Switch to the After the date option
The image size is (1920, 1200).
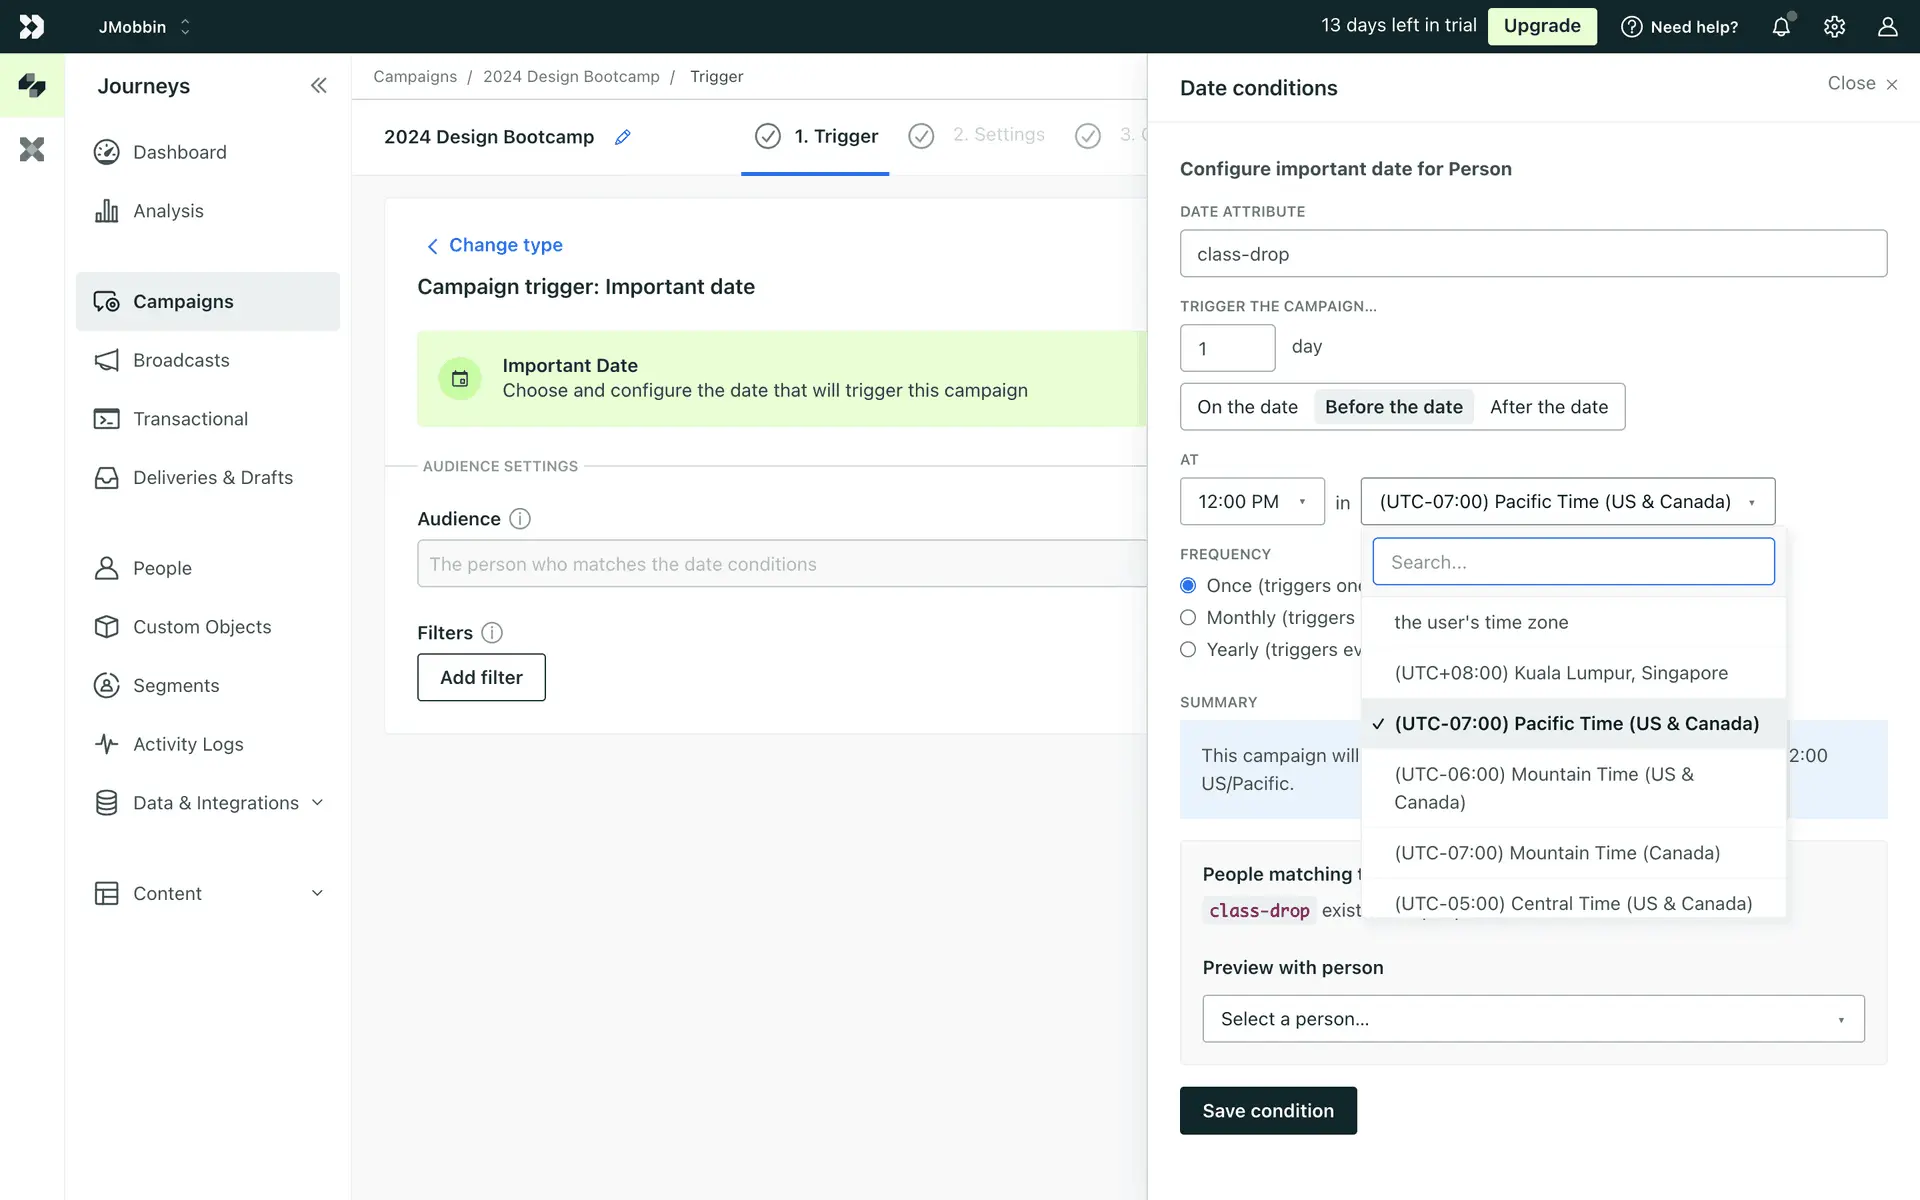pos(1548,407)
